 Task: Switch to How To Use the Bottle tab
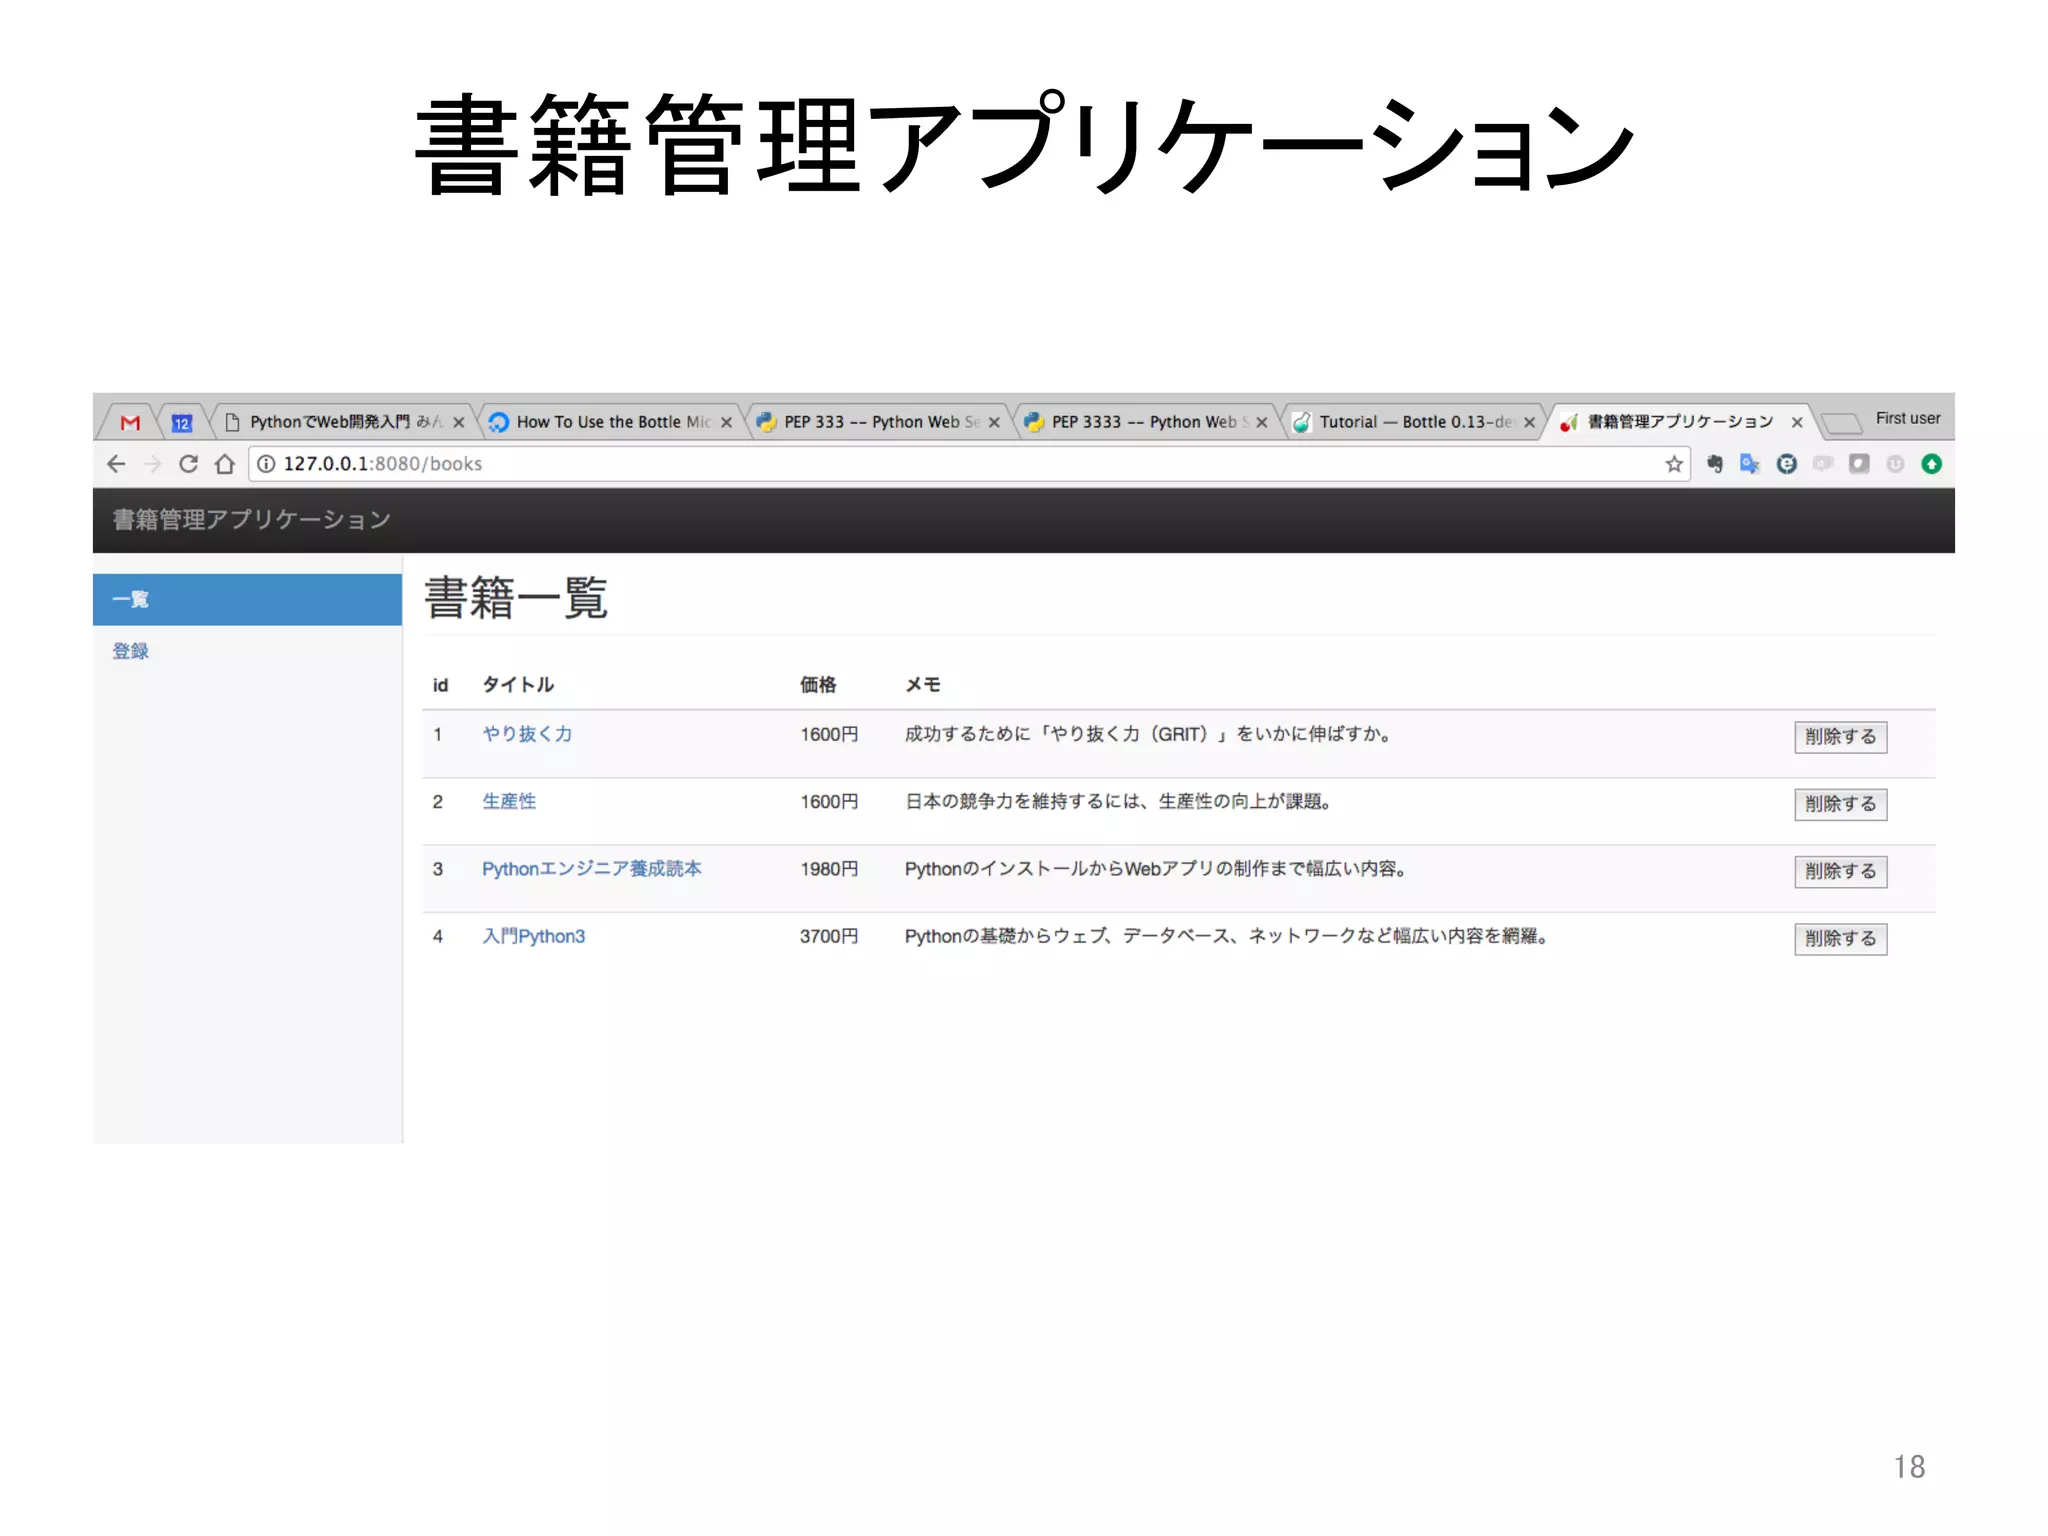[610, 422]
